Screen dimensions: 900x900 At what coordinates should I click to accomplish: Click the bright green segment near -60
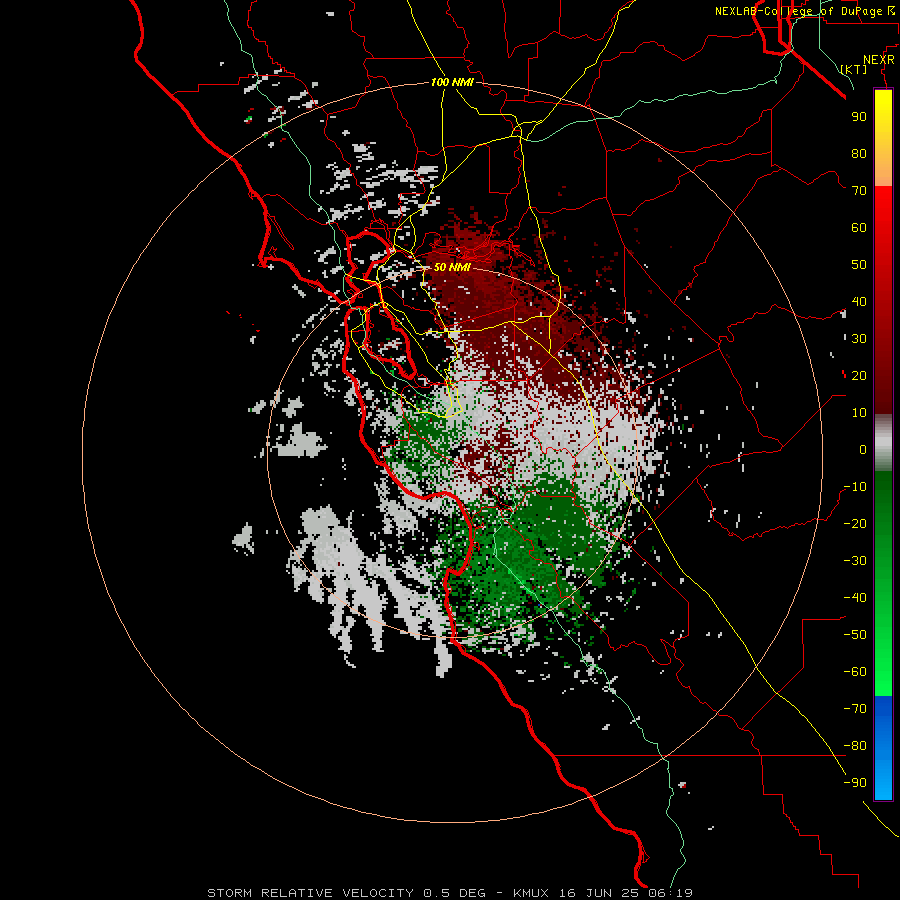click(883, 677)
